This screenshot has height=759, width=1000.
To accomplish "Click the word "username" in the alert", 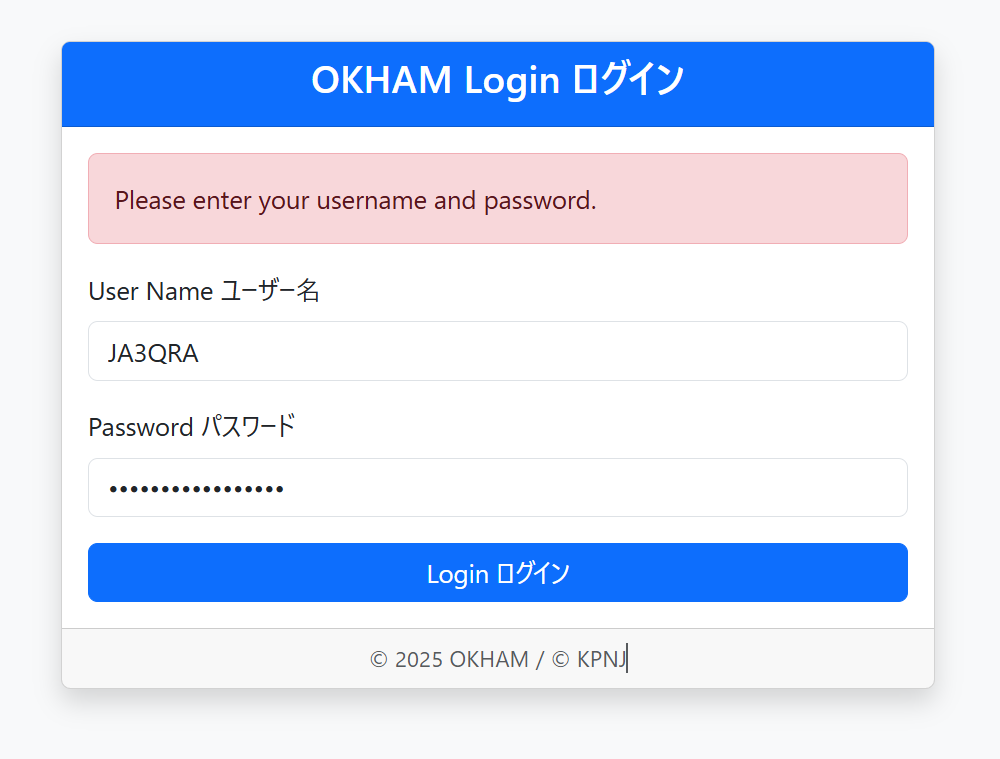I will pos(372,201).
